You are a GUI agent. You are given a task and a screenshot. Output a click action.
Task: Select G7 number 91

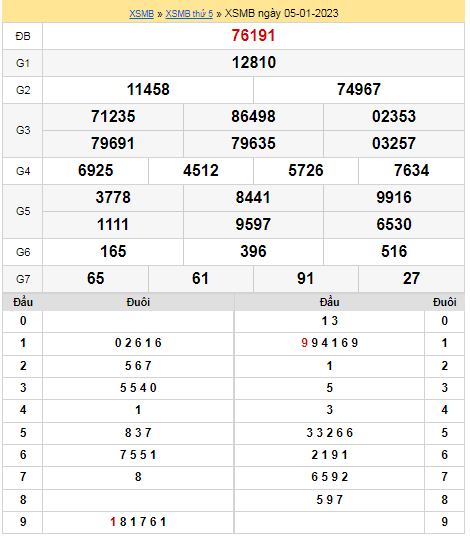pos(305,278)
